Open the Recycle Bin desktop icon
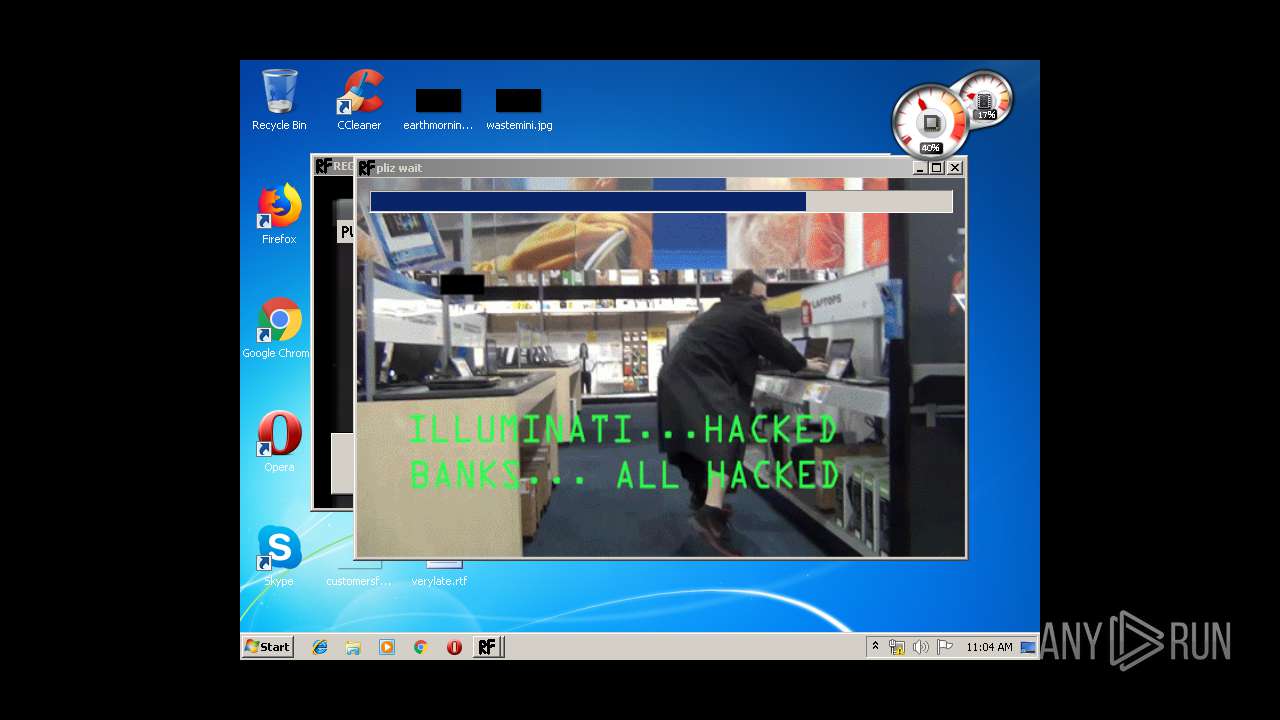Image resolution: width=1280 pixels, height=720 pixels. pyautogui.click(x=279, y=100)
